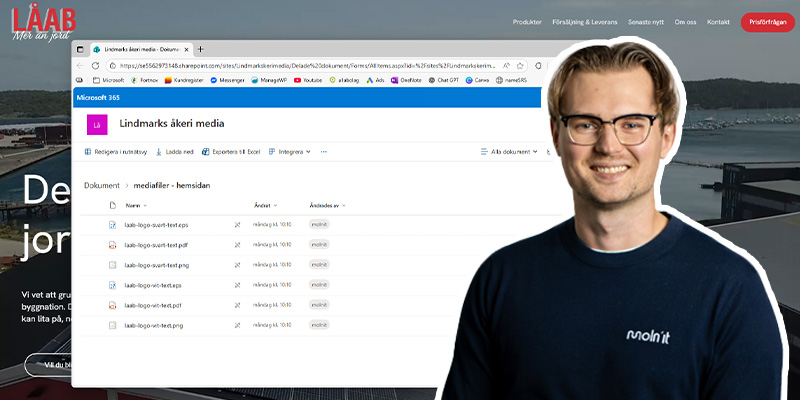Screen dimensions: 800x400
Task: Click the share icon for laab-logo-vit-text.eps
Action: [x=237, y=285]
